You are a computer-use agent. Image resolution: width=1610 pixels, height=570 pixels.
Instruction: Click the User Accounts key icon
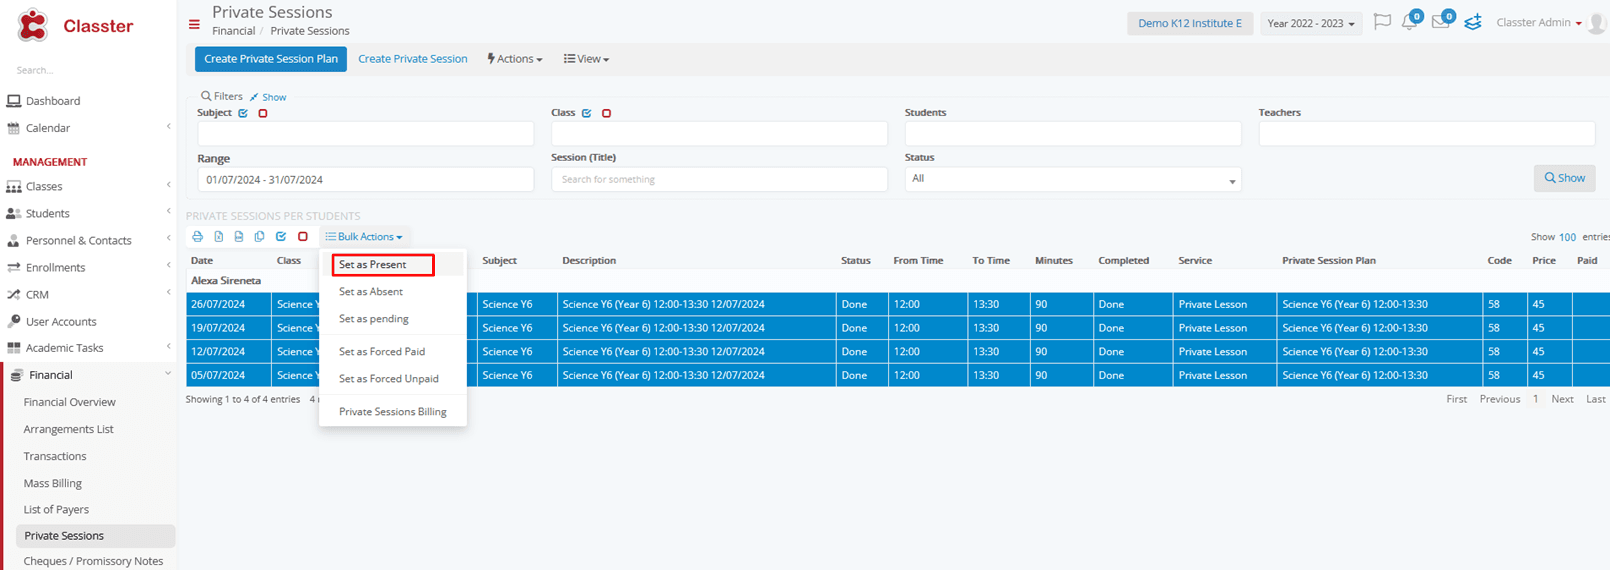click(x=14, y=322)
